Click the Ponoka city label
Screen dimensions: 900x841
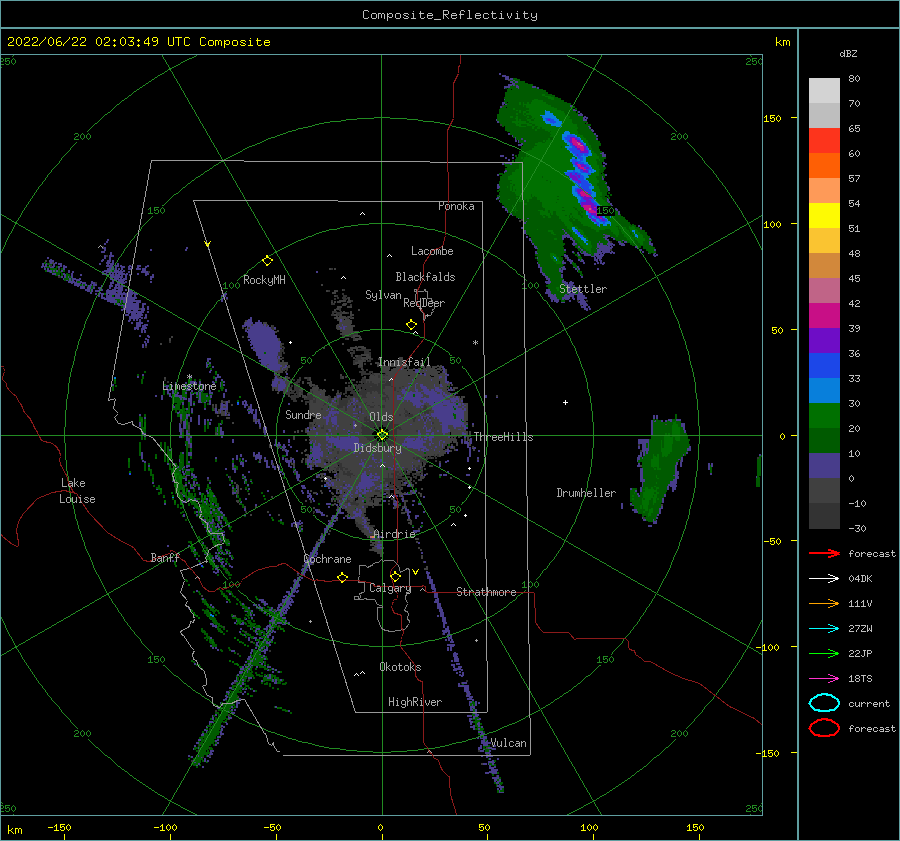(456, 206)
